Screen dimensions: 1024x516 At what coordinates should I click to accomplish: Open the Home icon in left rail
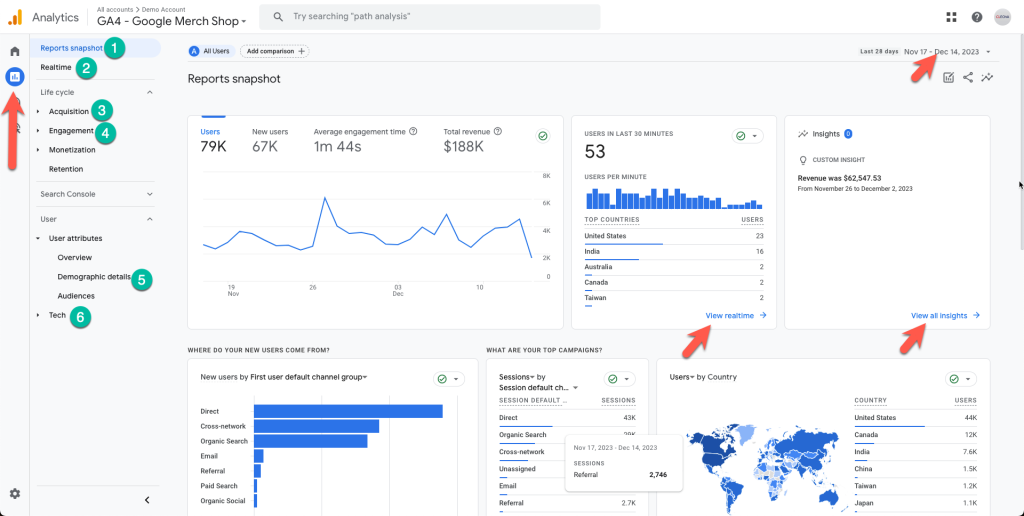point(14,52)
